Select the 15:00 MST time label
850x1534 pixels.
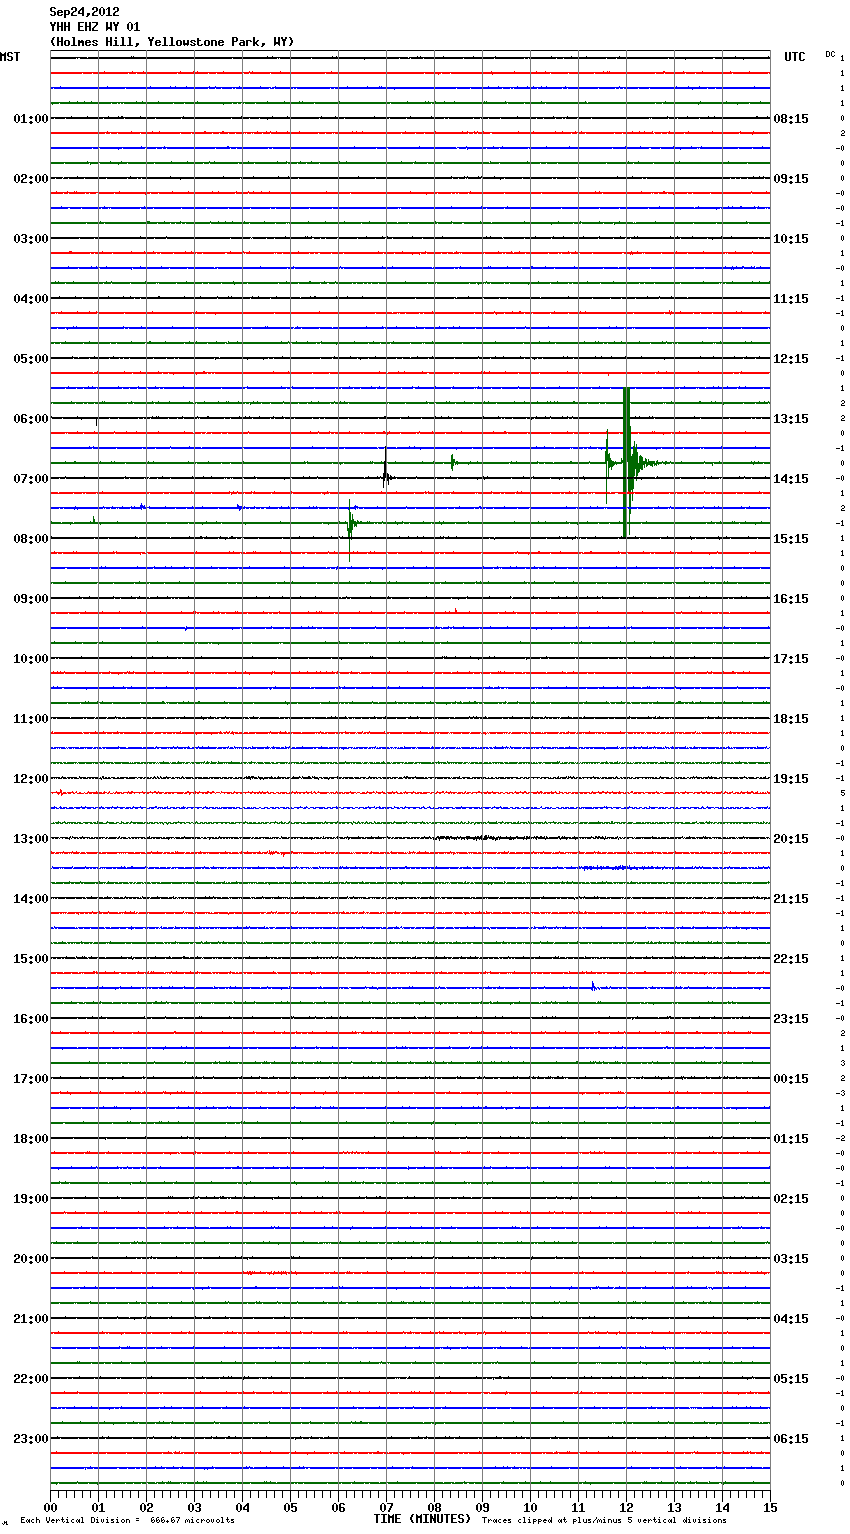click(31, 959)
